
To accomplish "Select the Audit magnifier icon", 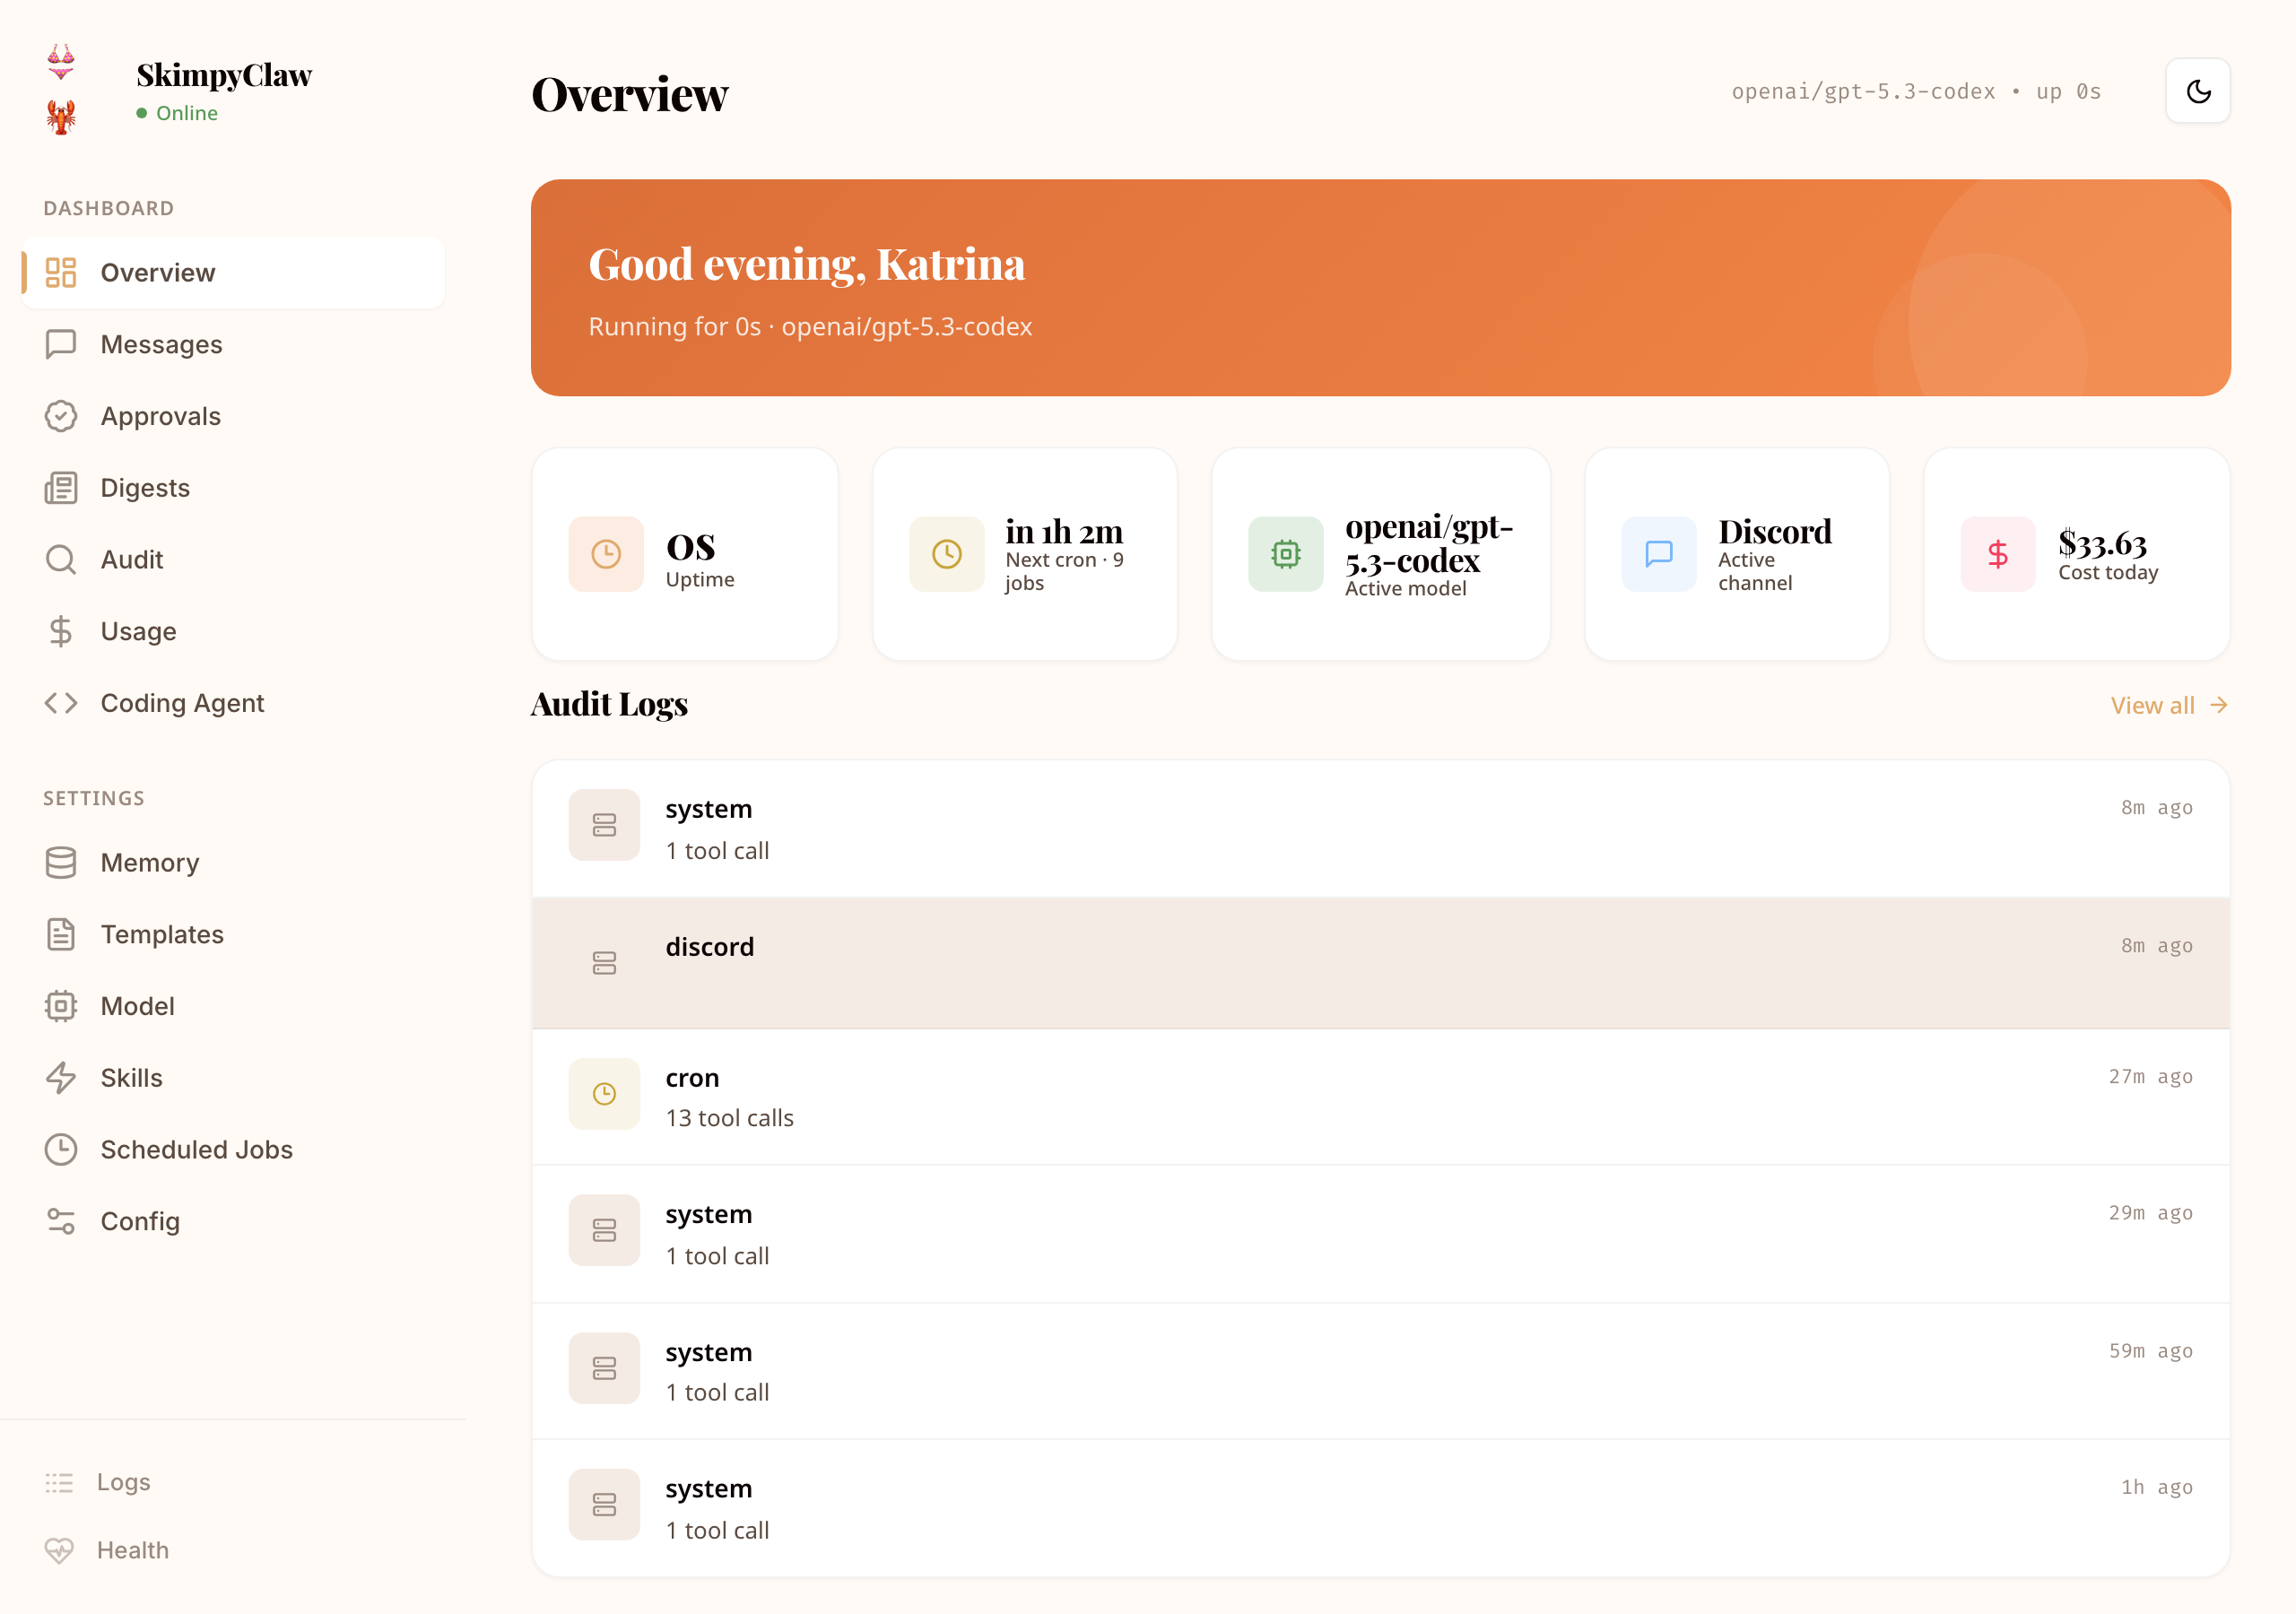I will 61,559.
